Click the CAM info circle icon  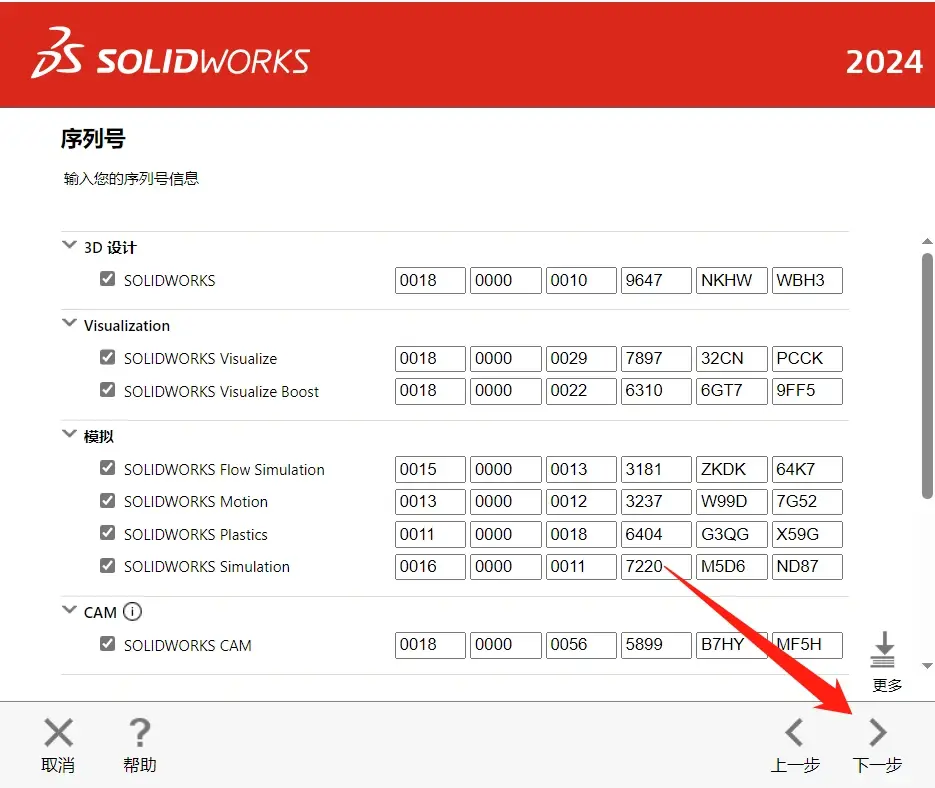(x=132, y=611)
